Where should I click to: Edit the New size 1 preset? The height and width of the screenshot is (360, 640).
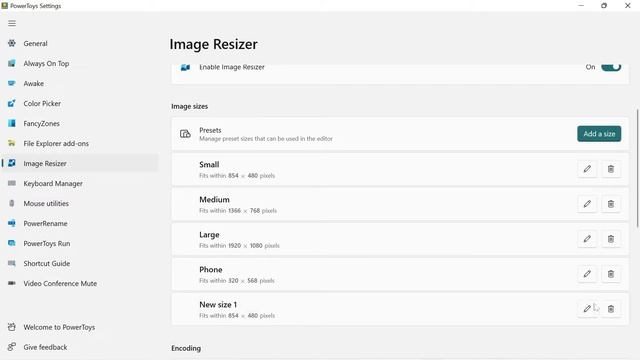587,309
